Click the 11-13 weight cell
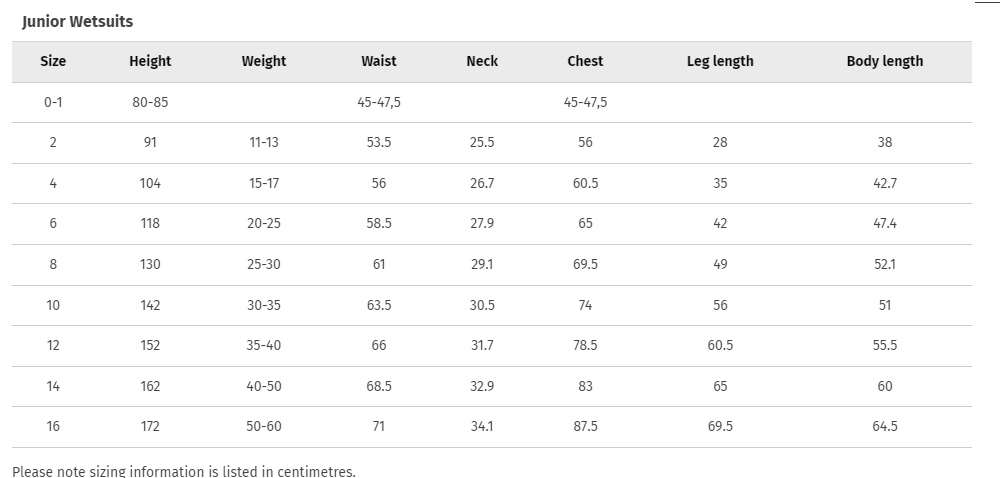The width and height of the screenshot is (1000, 478). 264,142
